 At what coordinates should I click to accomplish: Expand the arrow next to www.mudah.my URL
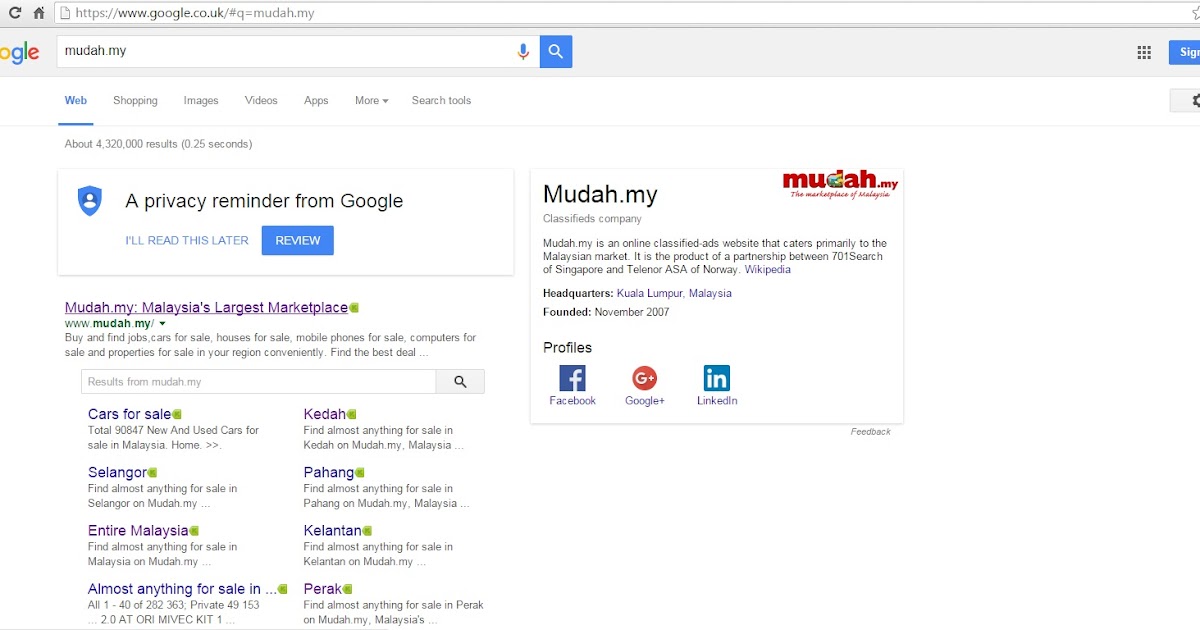[x=162, y=324]
